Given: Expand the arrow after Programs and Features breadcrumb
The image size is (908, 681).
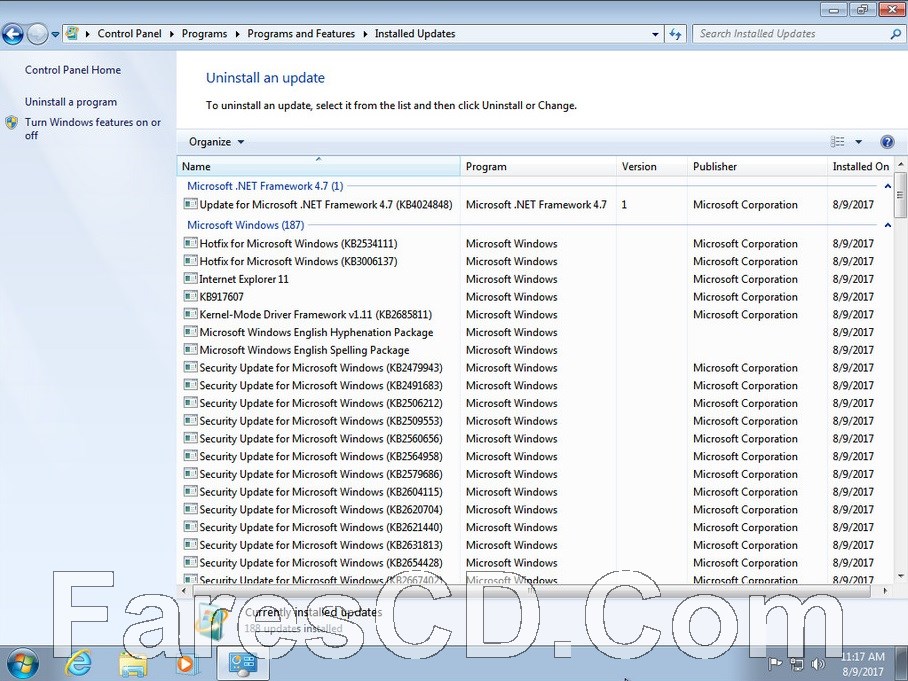Looking at the screenshot, I should coord(365,34).
